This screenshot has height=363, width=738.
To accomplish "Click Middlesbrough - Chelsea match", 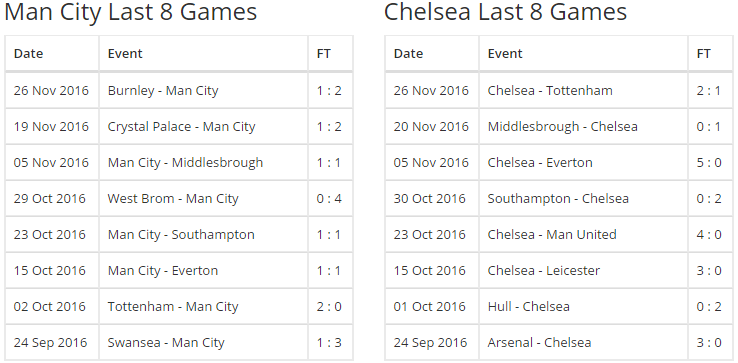I will coord(562,127).
